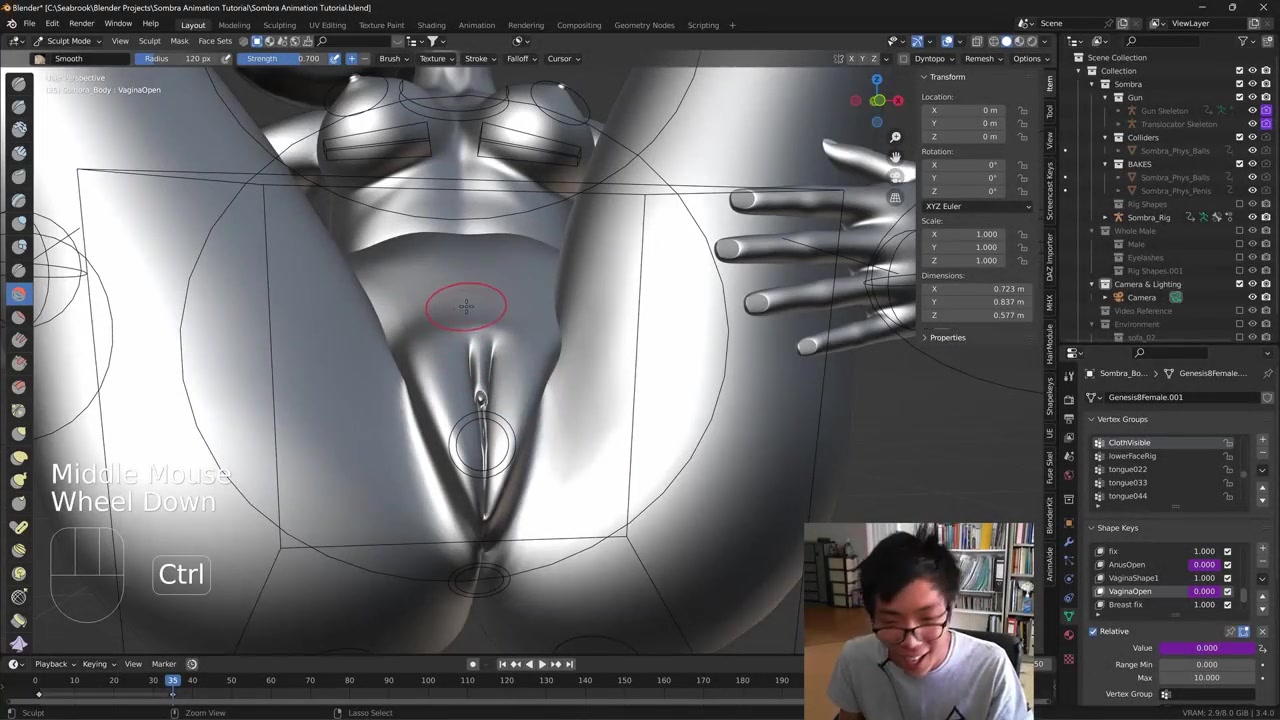Click the pan view hand icon

tap(895, 157)
